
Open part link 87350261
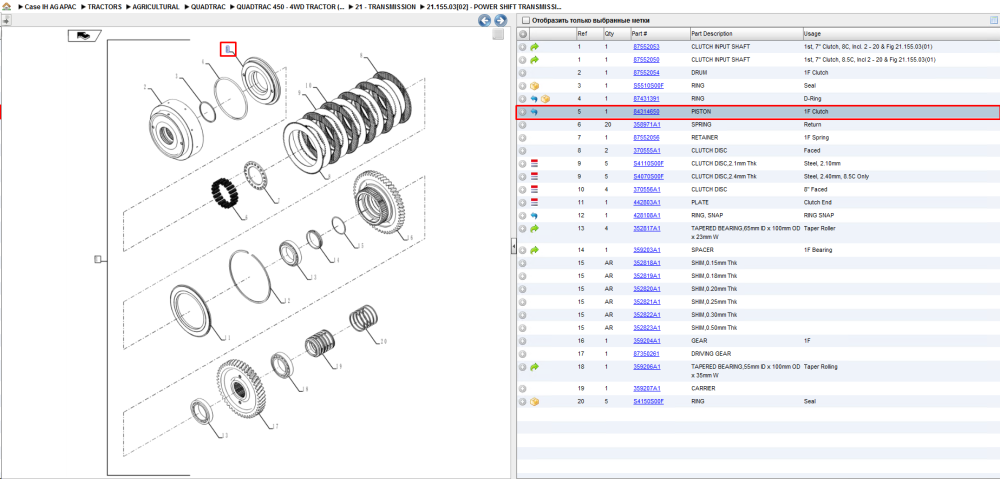point(646,354)
